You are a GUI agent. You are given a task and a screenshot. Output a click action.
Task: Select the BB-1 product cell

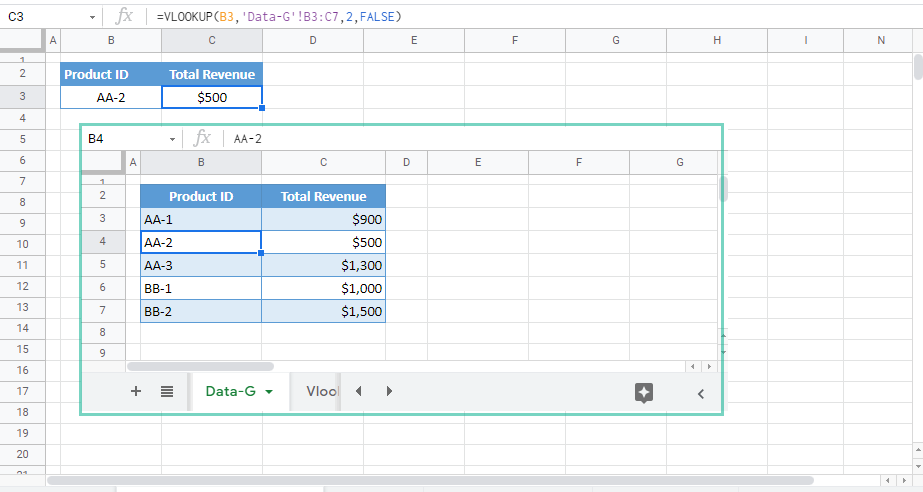(x=201, y=288)
